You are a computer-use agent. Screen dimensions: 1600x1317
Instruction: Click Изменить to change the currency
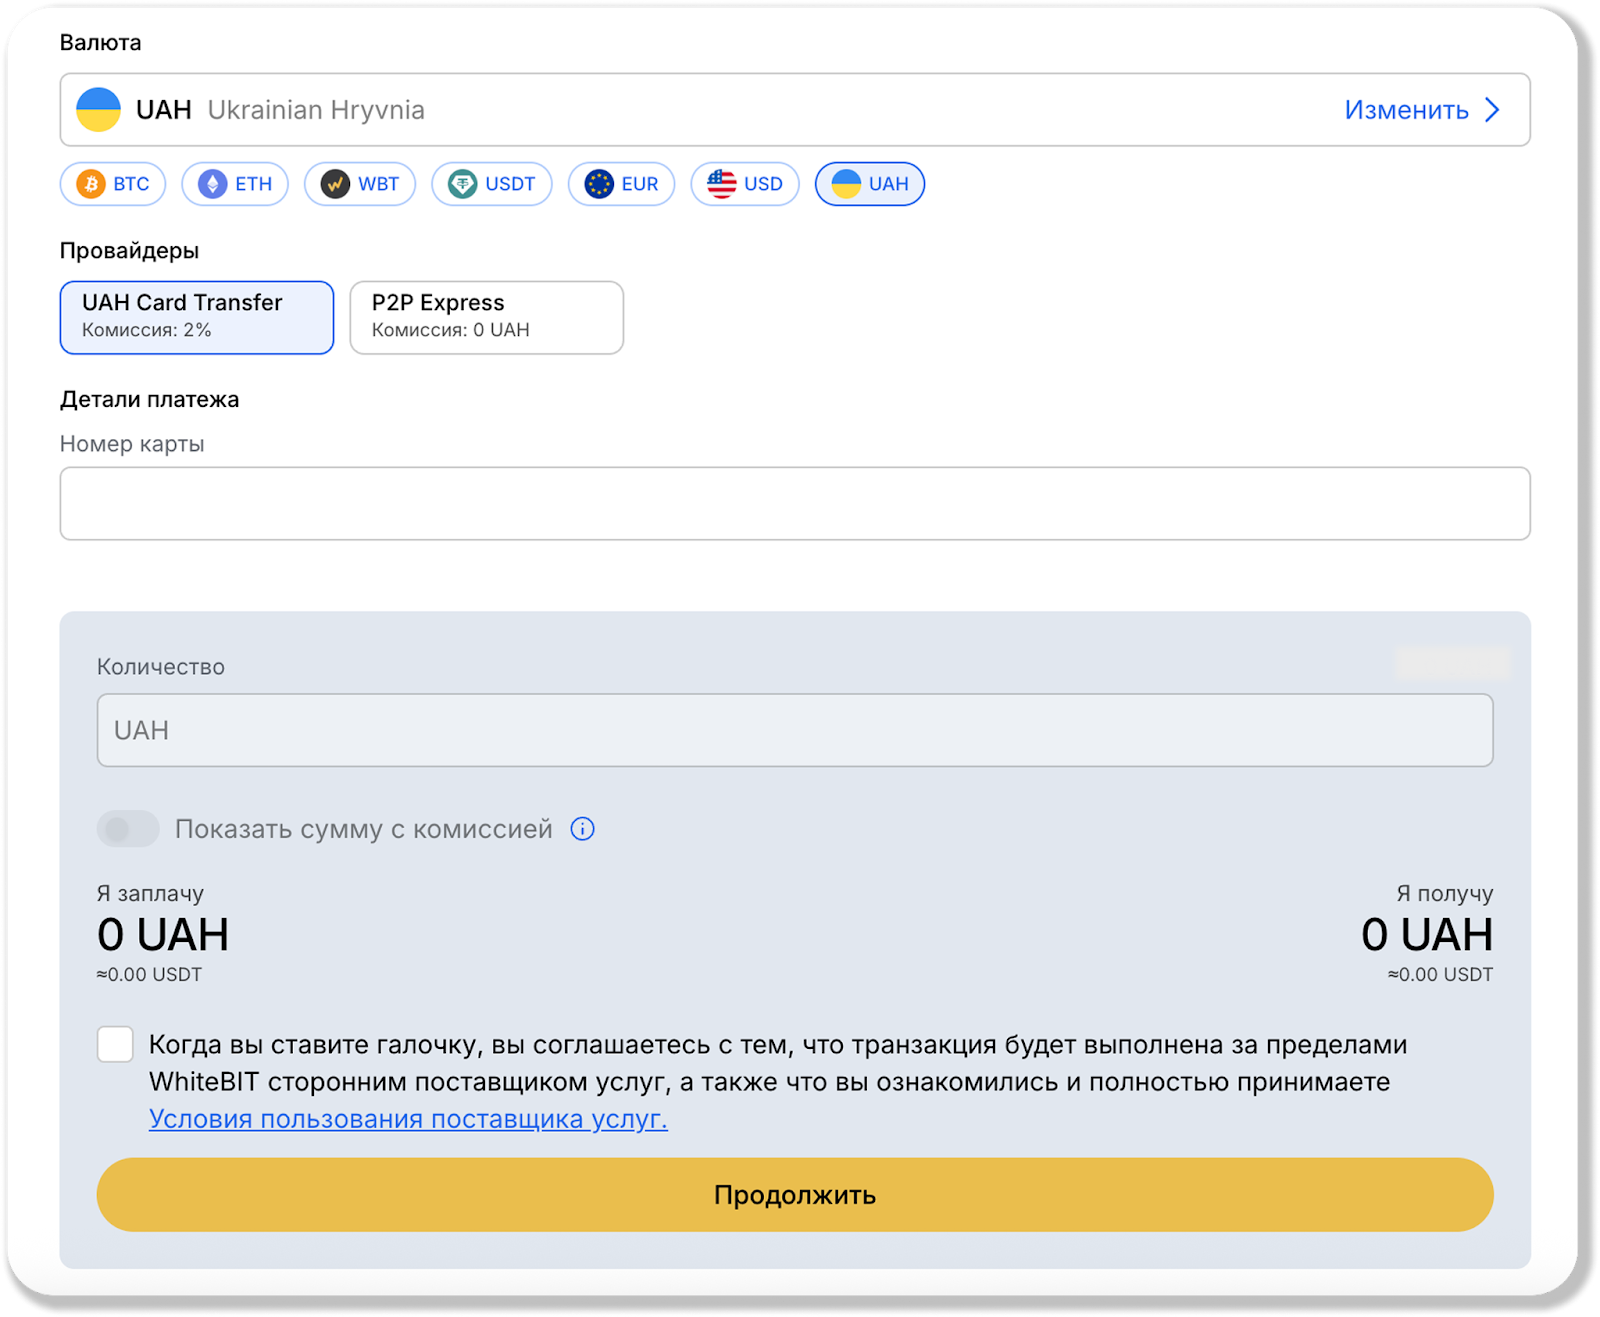pyautogui.click(x=1405, y=110)
